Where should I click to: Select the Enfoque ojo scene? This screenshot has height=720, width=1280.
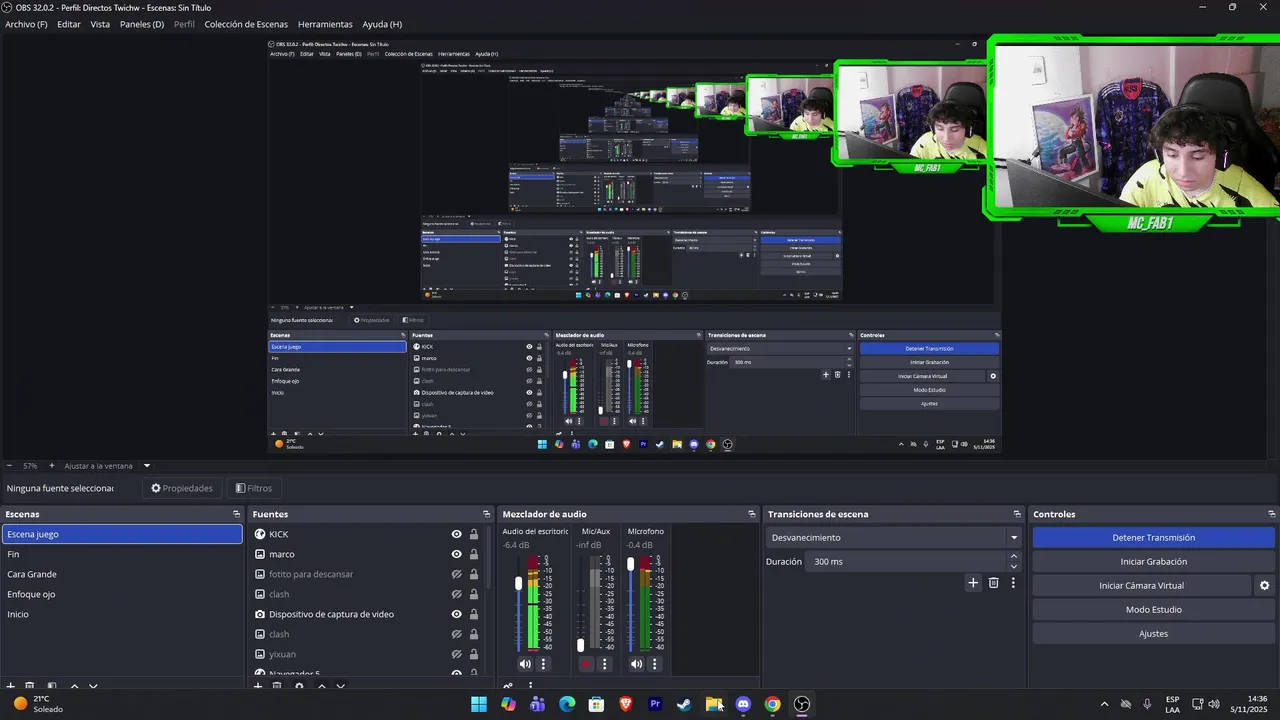coord(122,594)
